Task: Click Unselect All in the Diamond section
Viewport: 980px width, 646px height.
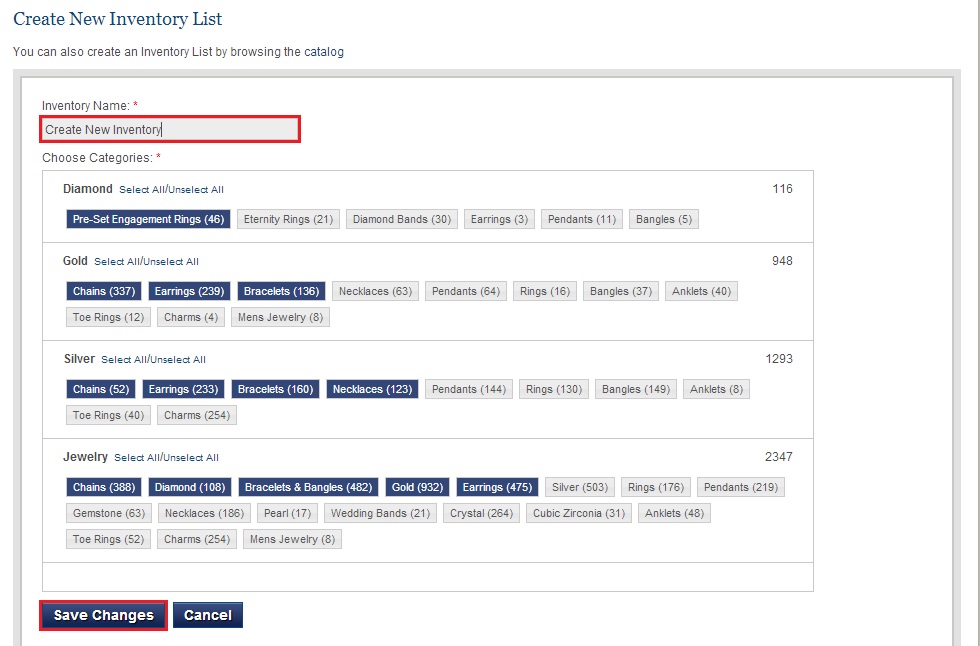Action: 196,189
